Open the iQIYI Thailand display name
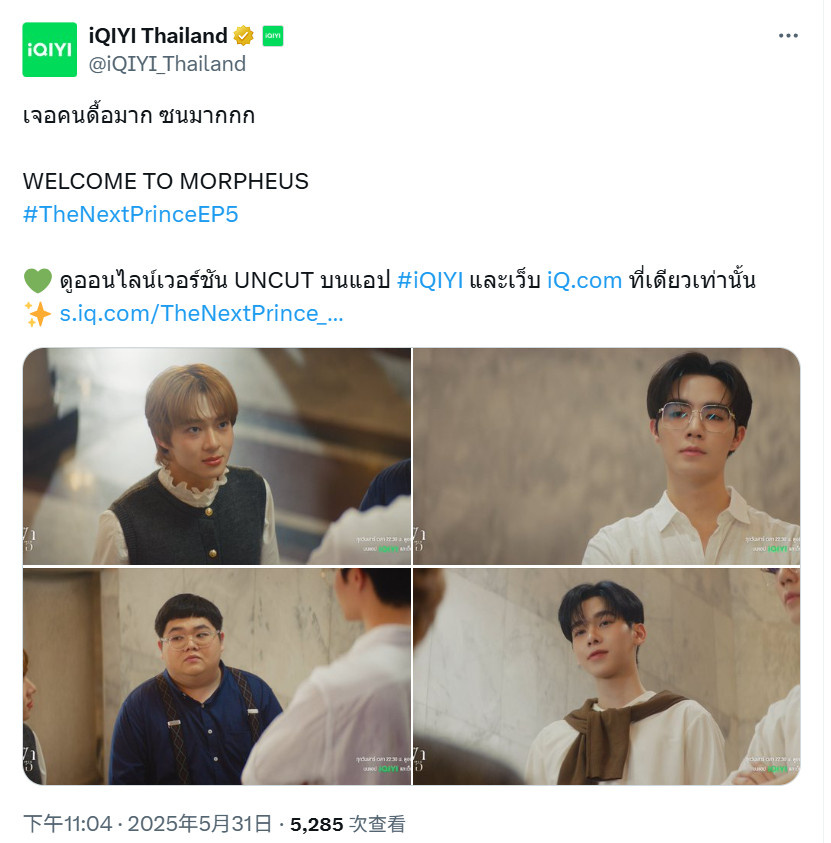 tap(158, 35)
